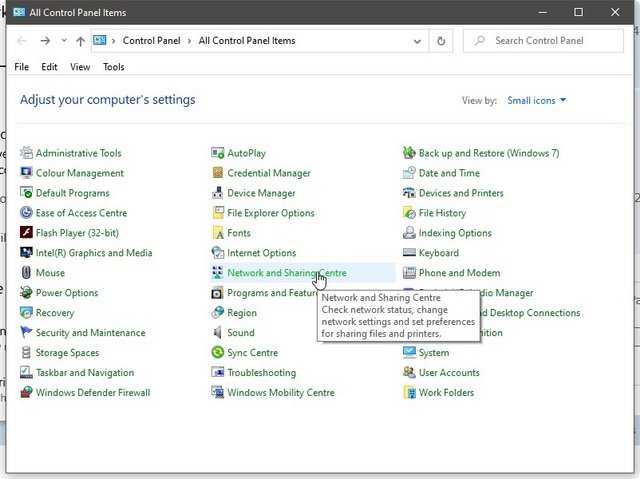Viewport: 640px width, 479px height.
Task: Click the Taskbar and Navigation icon
Action: (26, 373)
